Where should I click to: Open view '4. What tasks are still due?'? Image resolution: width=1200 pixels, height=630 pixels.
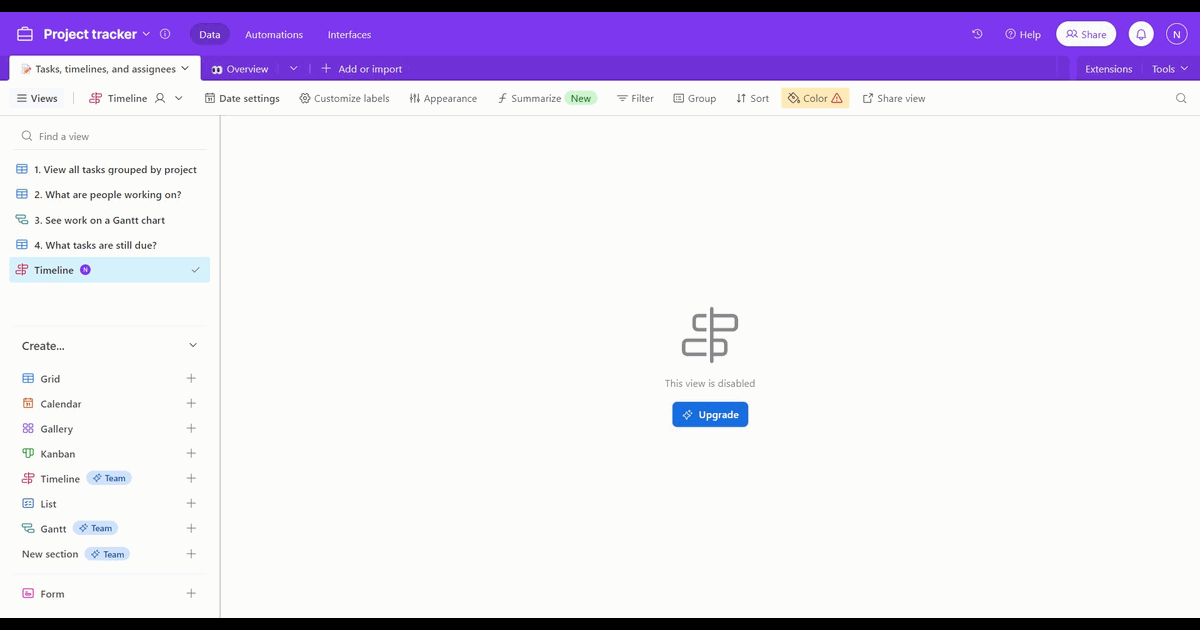110,244
